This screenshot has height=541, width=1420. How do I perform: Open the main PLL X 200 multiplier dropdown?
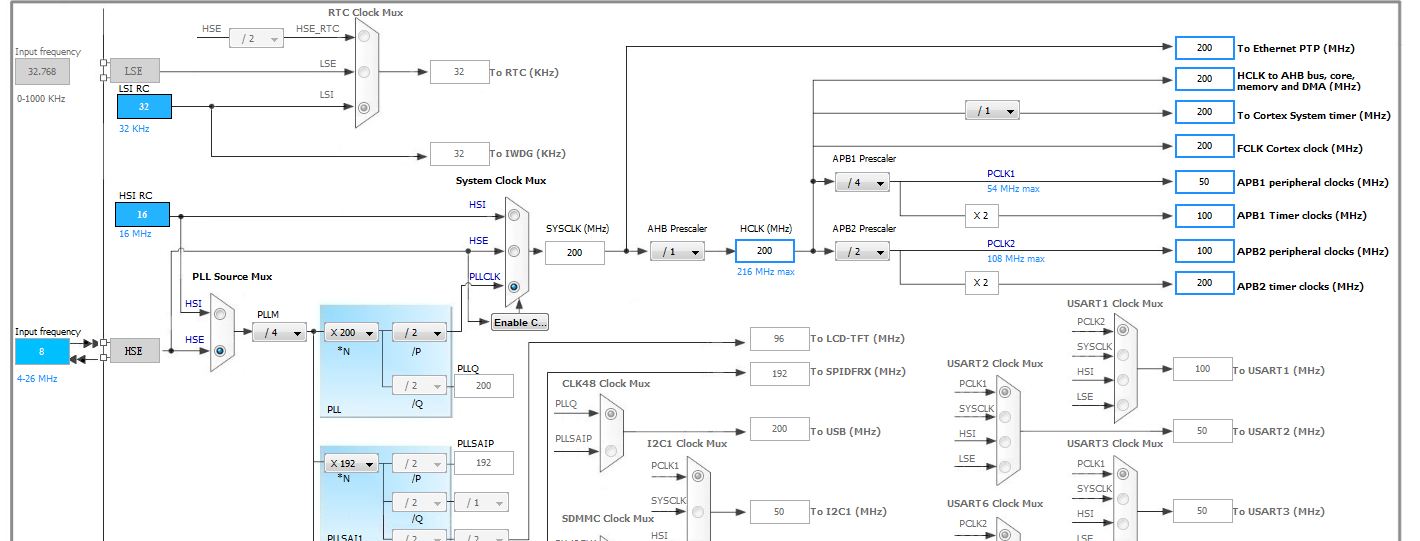351,333
